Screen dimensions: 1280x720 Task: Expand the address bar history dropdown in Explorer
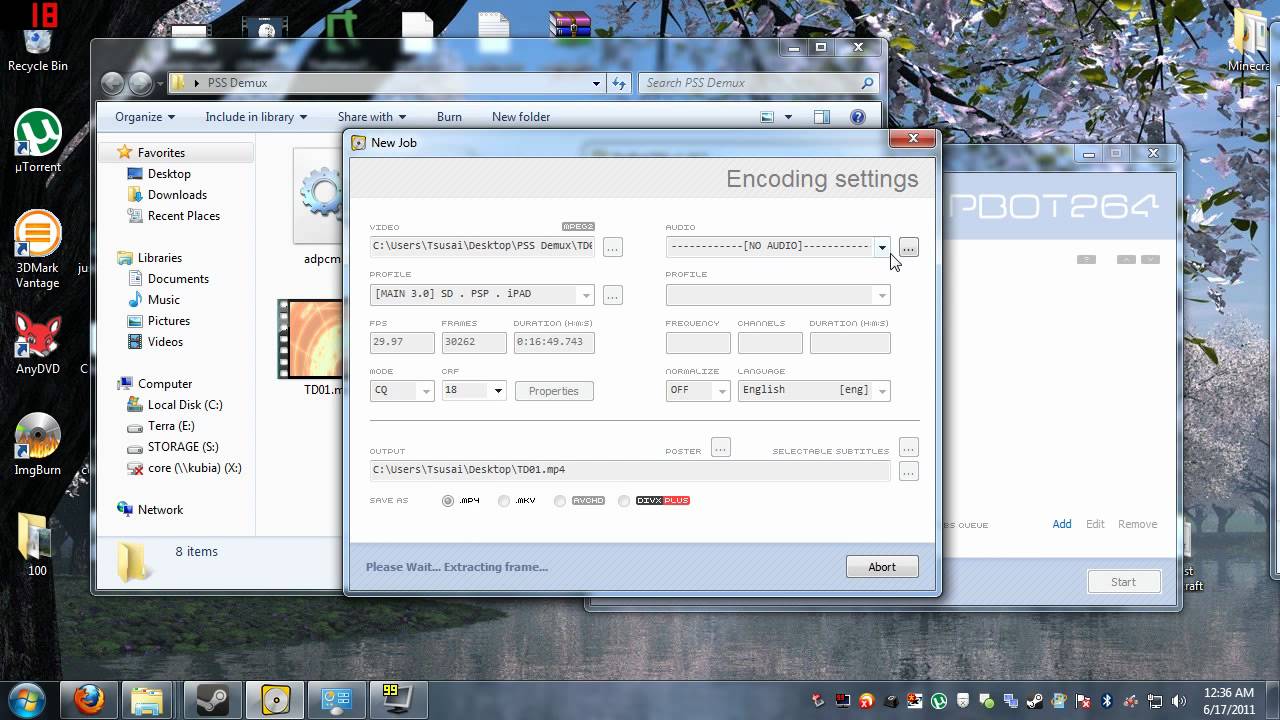pos(596,83)
